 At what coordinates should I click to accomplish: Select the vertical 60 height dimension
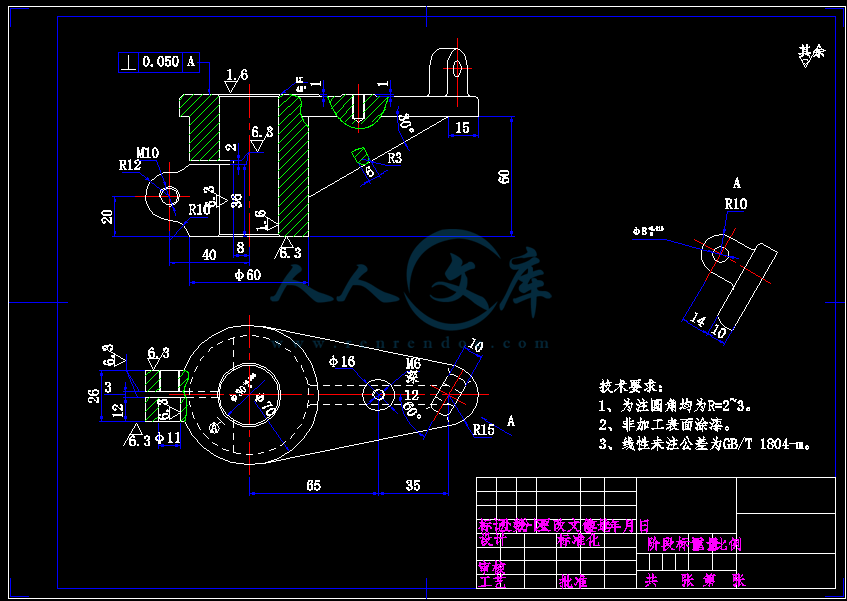pos(503,176)
